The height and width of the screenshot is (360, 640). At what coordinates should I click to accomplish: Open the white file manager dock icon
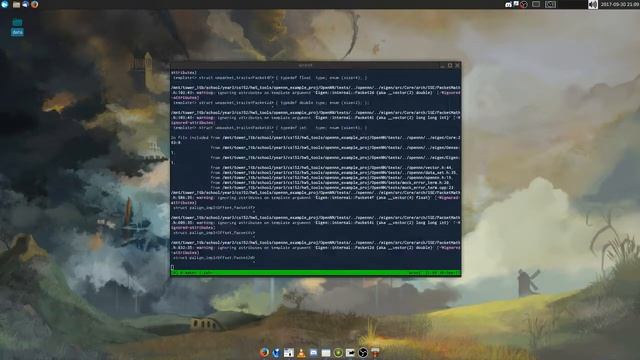(326, 353)
